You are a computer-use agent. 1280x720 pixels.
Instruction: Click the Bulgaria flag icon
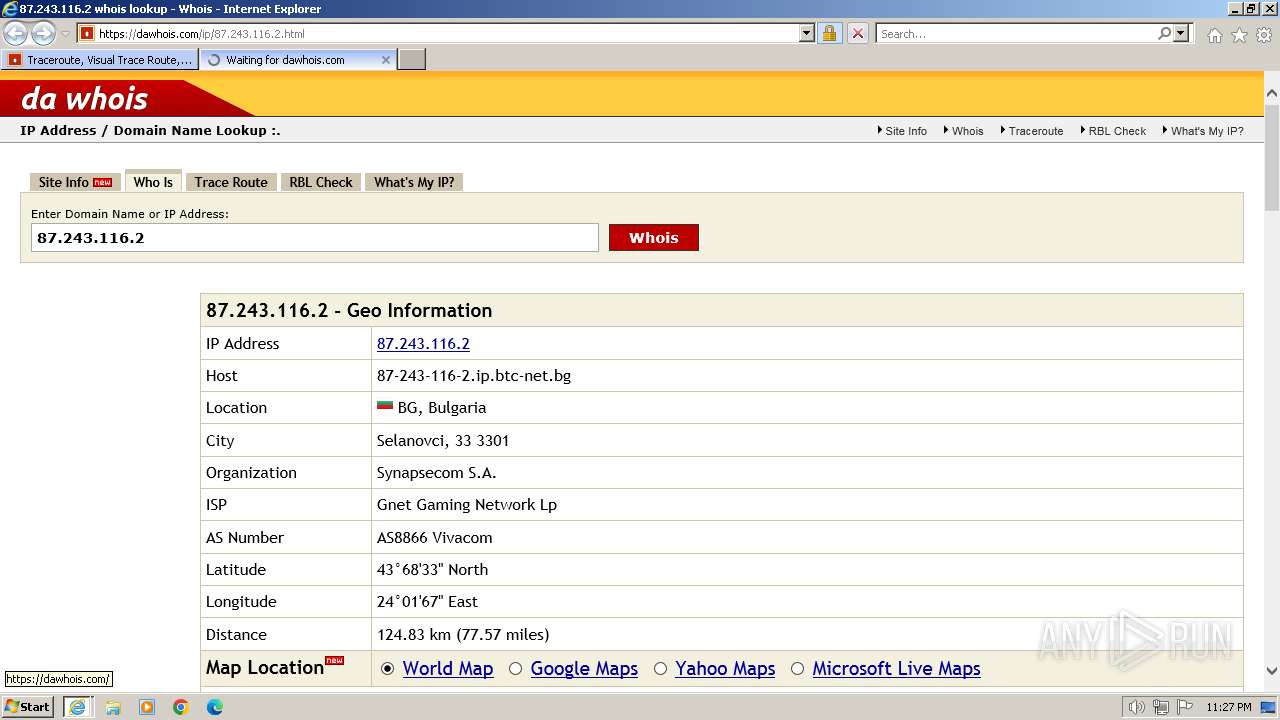pos(385,406)
